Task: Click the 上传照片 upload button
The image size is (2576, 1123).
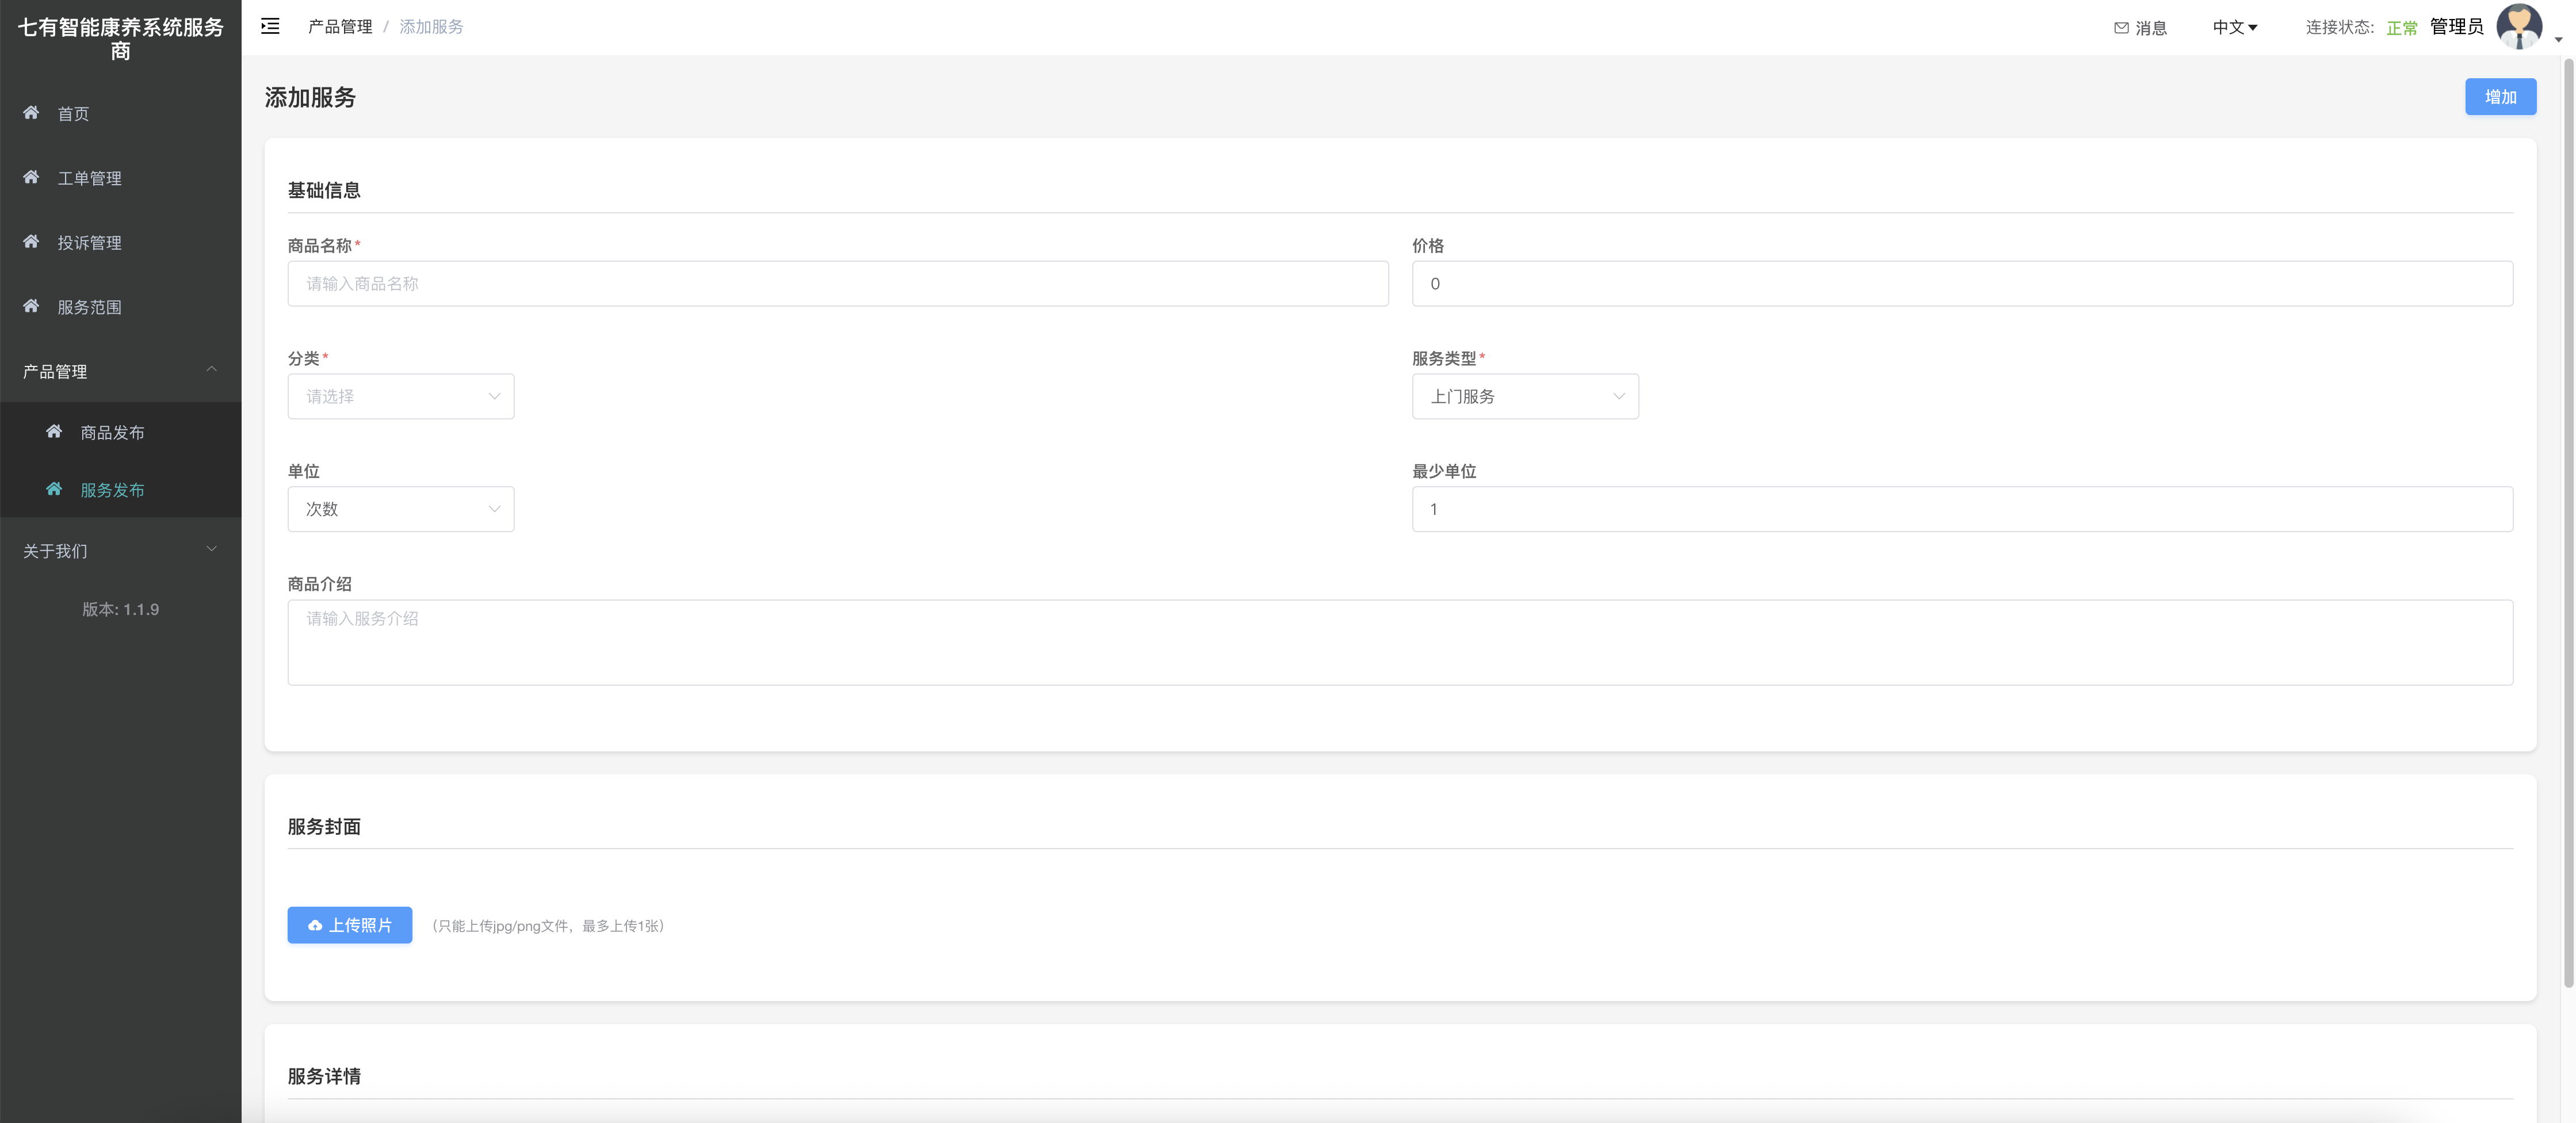Action: 350,925
